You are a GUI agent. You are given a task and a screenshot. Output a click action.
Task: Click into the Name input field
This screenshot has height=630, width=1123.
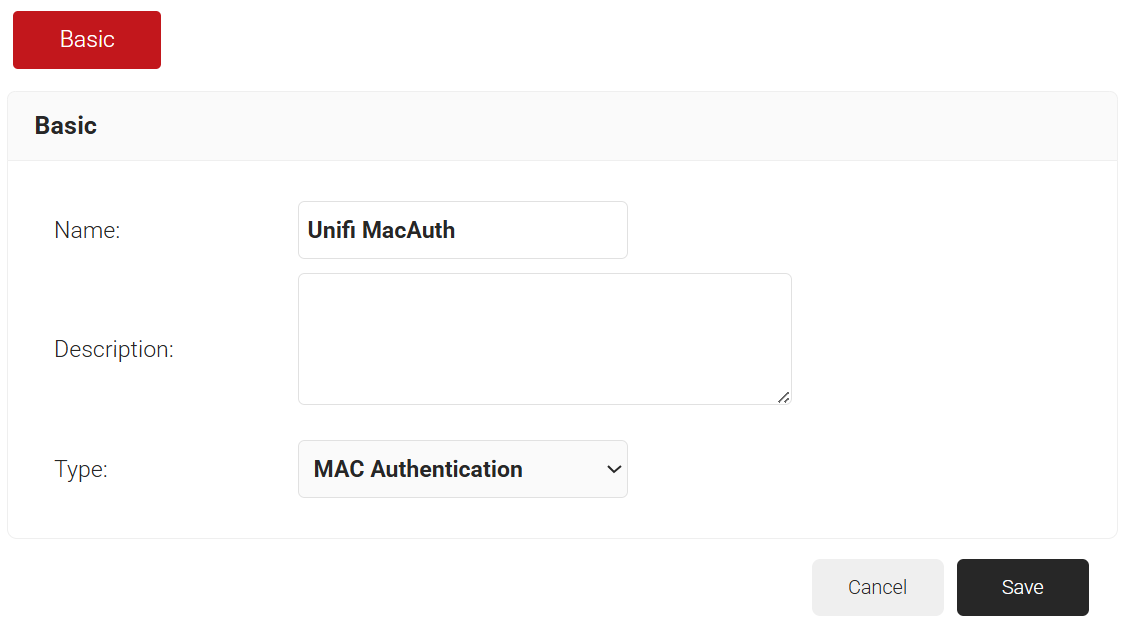pyautogui.click(x=462, y=230)
